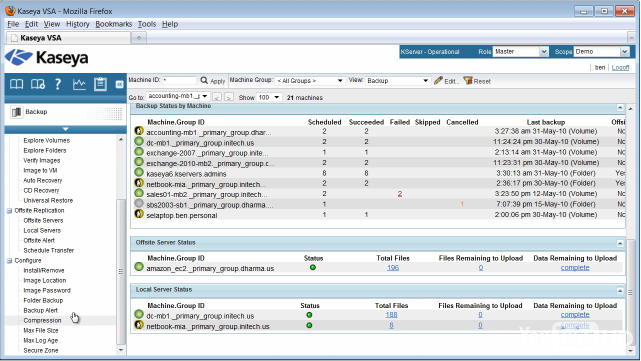Open the help question mark icon
The width and height of the screenshot is (641, 361).
point(58,84)
